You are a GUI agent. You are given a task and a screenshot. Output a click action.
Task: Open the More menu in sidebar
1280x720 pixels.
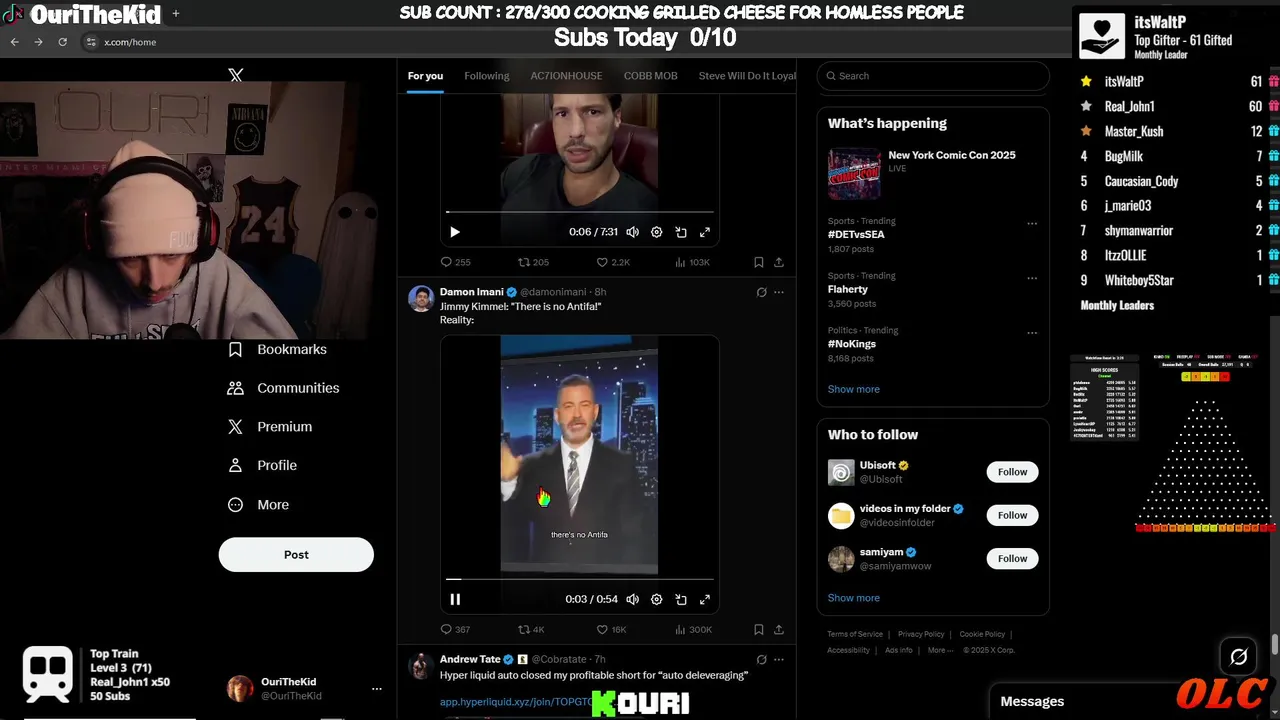258,505
